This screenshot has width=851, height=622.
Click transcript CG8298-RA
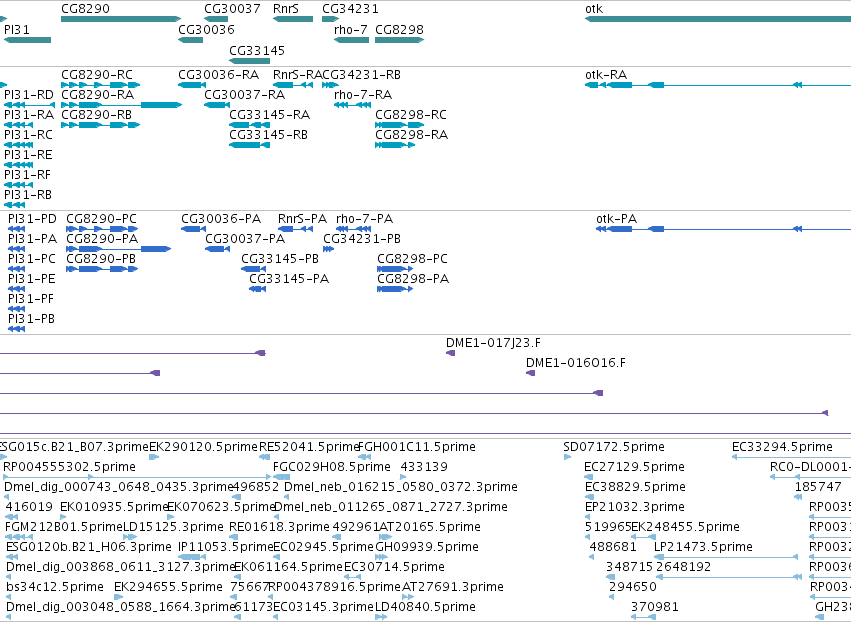pos(411,135)
